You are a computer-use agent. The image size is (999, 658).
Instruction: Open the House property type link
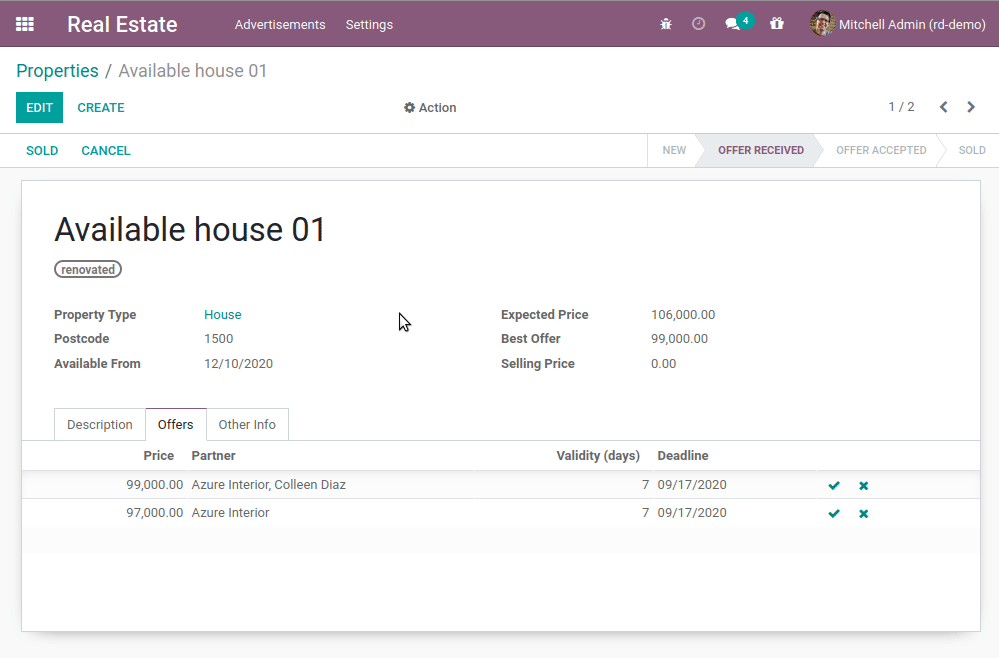[x=222, y=314]
